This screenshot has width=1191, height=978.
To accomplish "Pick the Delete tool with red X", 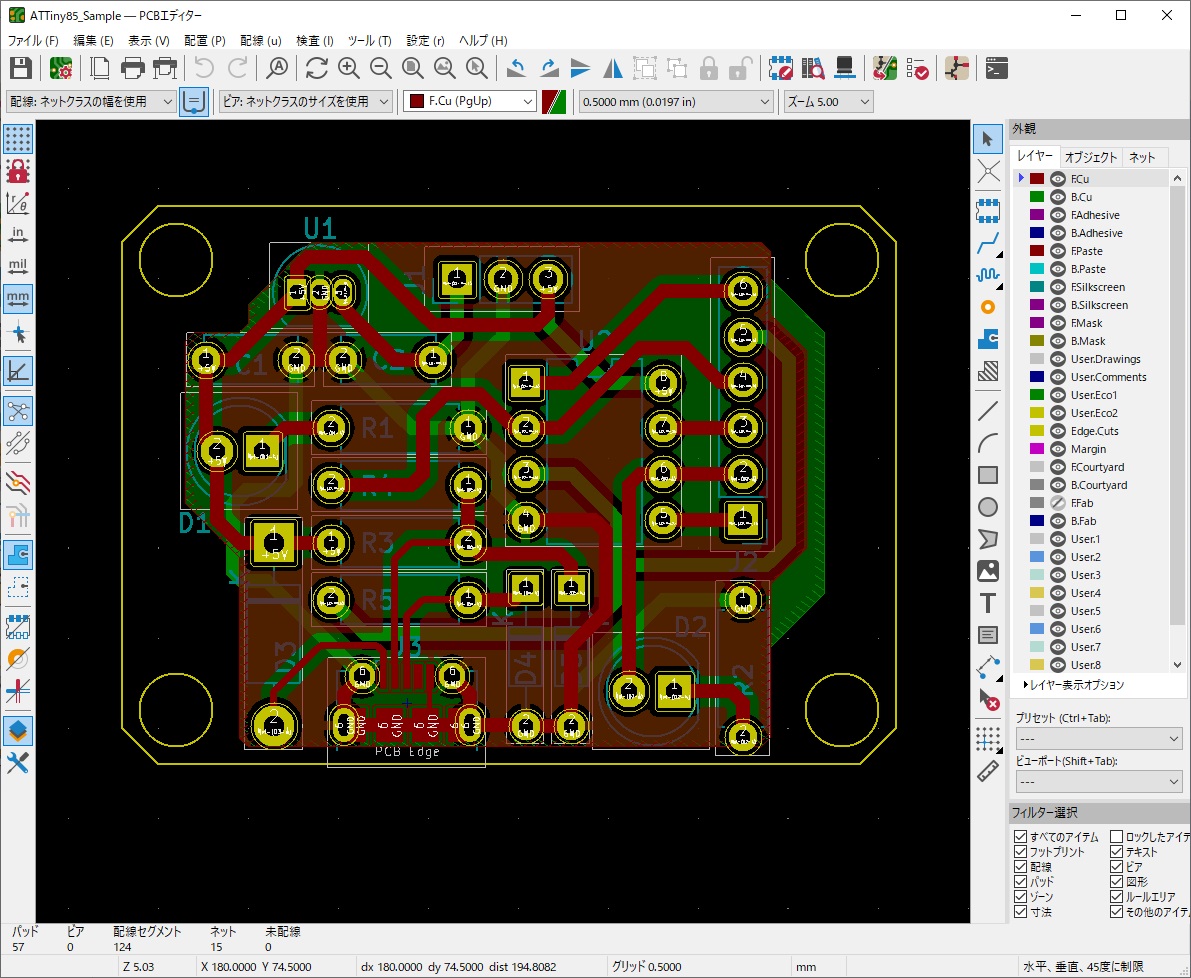I will click(987, 699).
